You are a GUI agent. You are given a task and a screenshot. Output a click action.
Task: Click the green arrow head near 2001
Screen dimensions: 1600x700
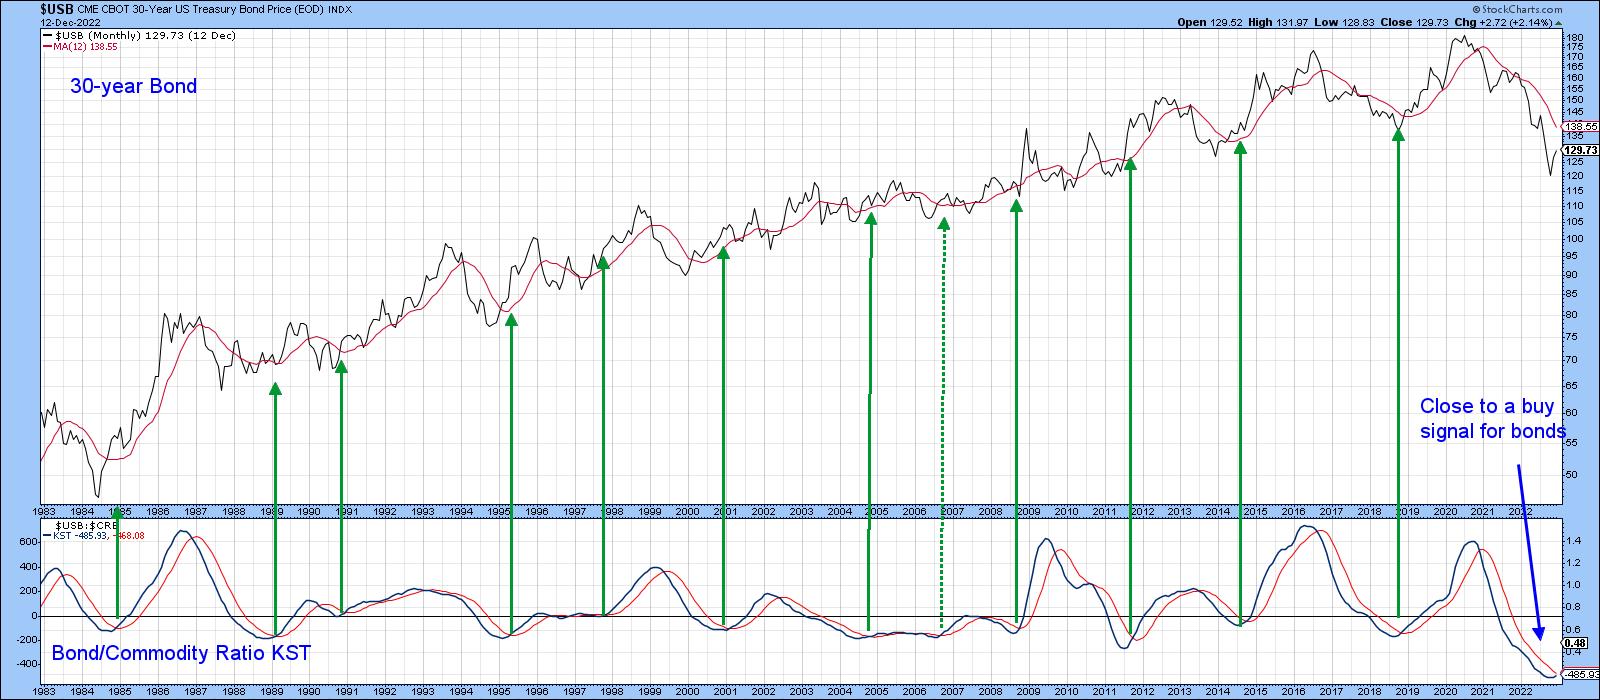(723, 252)
